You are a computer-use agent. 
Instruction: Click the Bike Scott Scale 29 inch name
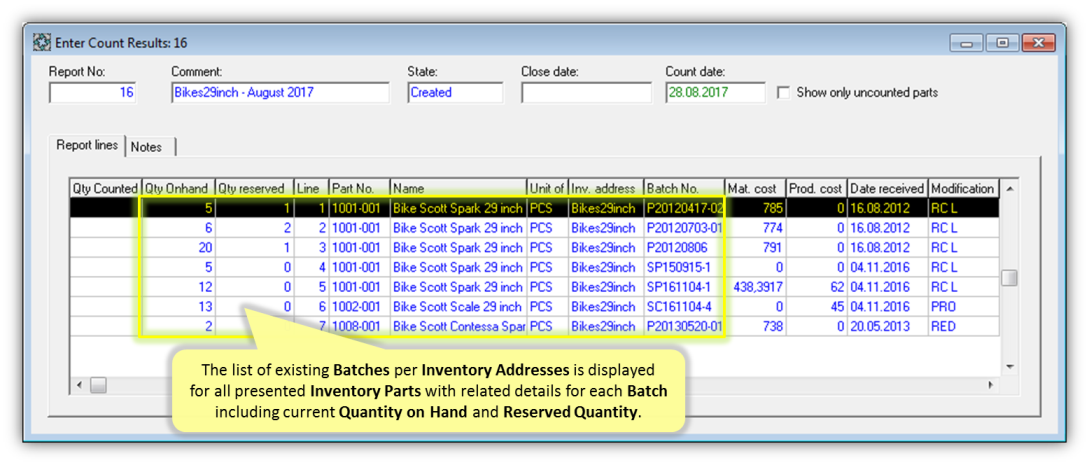(458, 306)
